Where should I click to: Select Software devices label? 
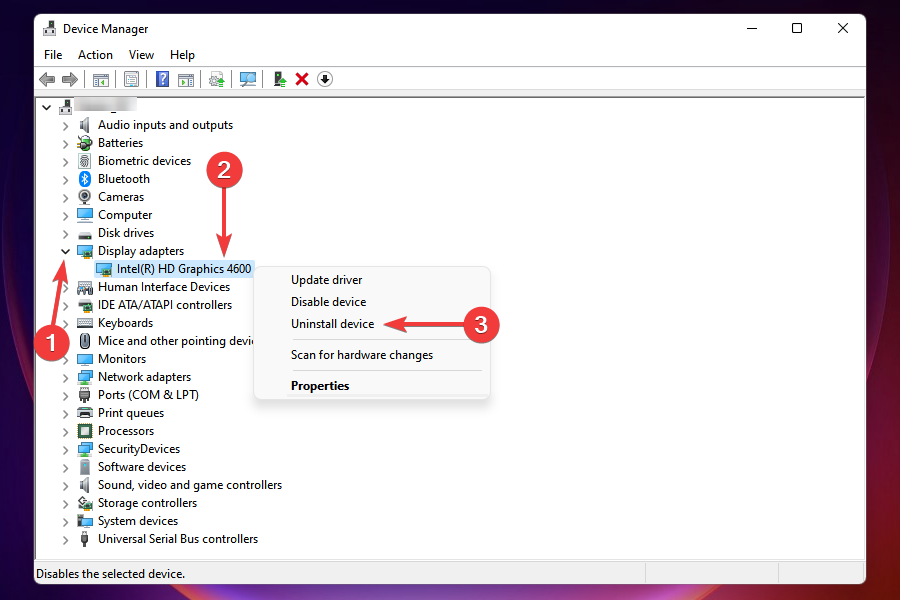pyautogui.click(x=142, y=467)
